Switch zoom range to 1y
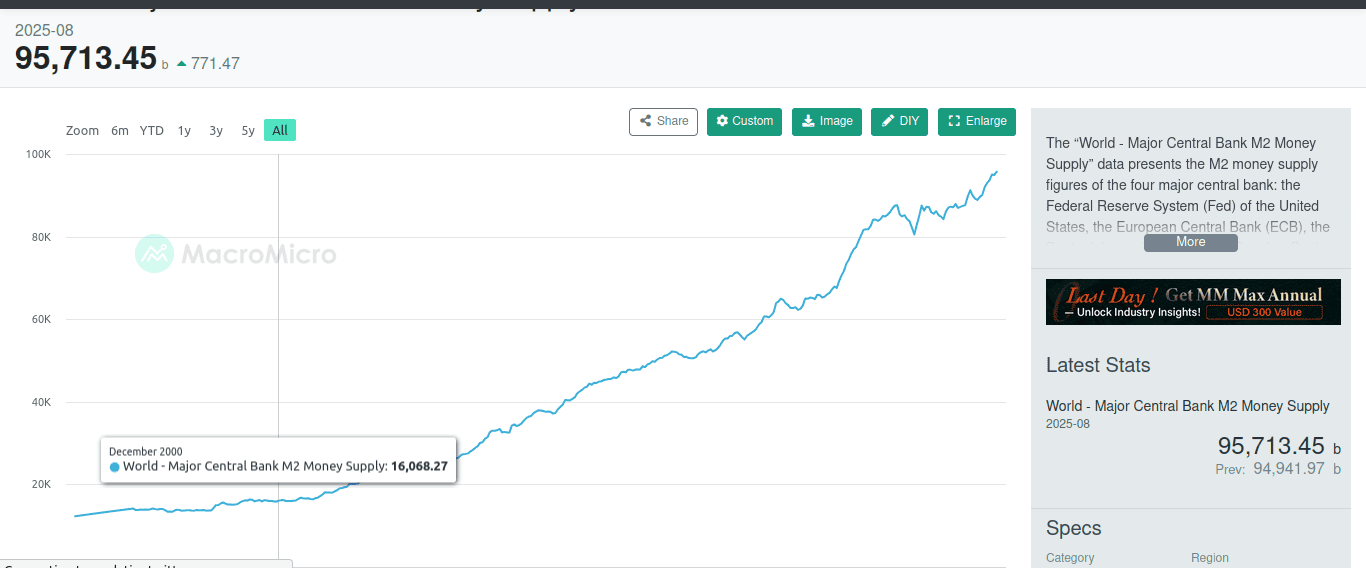Viewport: 1366px width, 568px height. [x=184, y=131]
